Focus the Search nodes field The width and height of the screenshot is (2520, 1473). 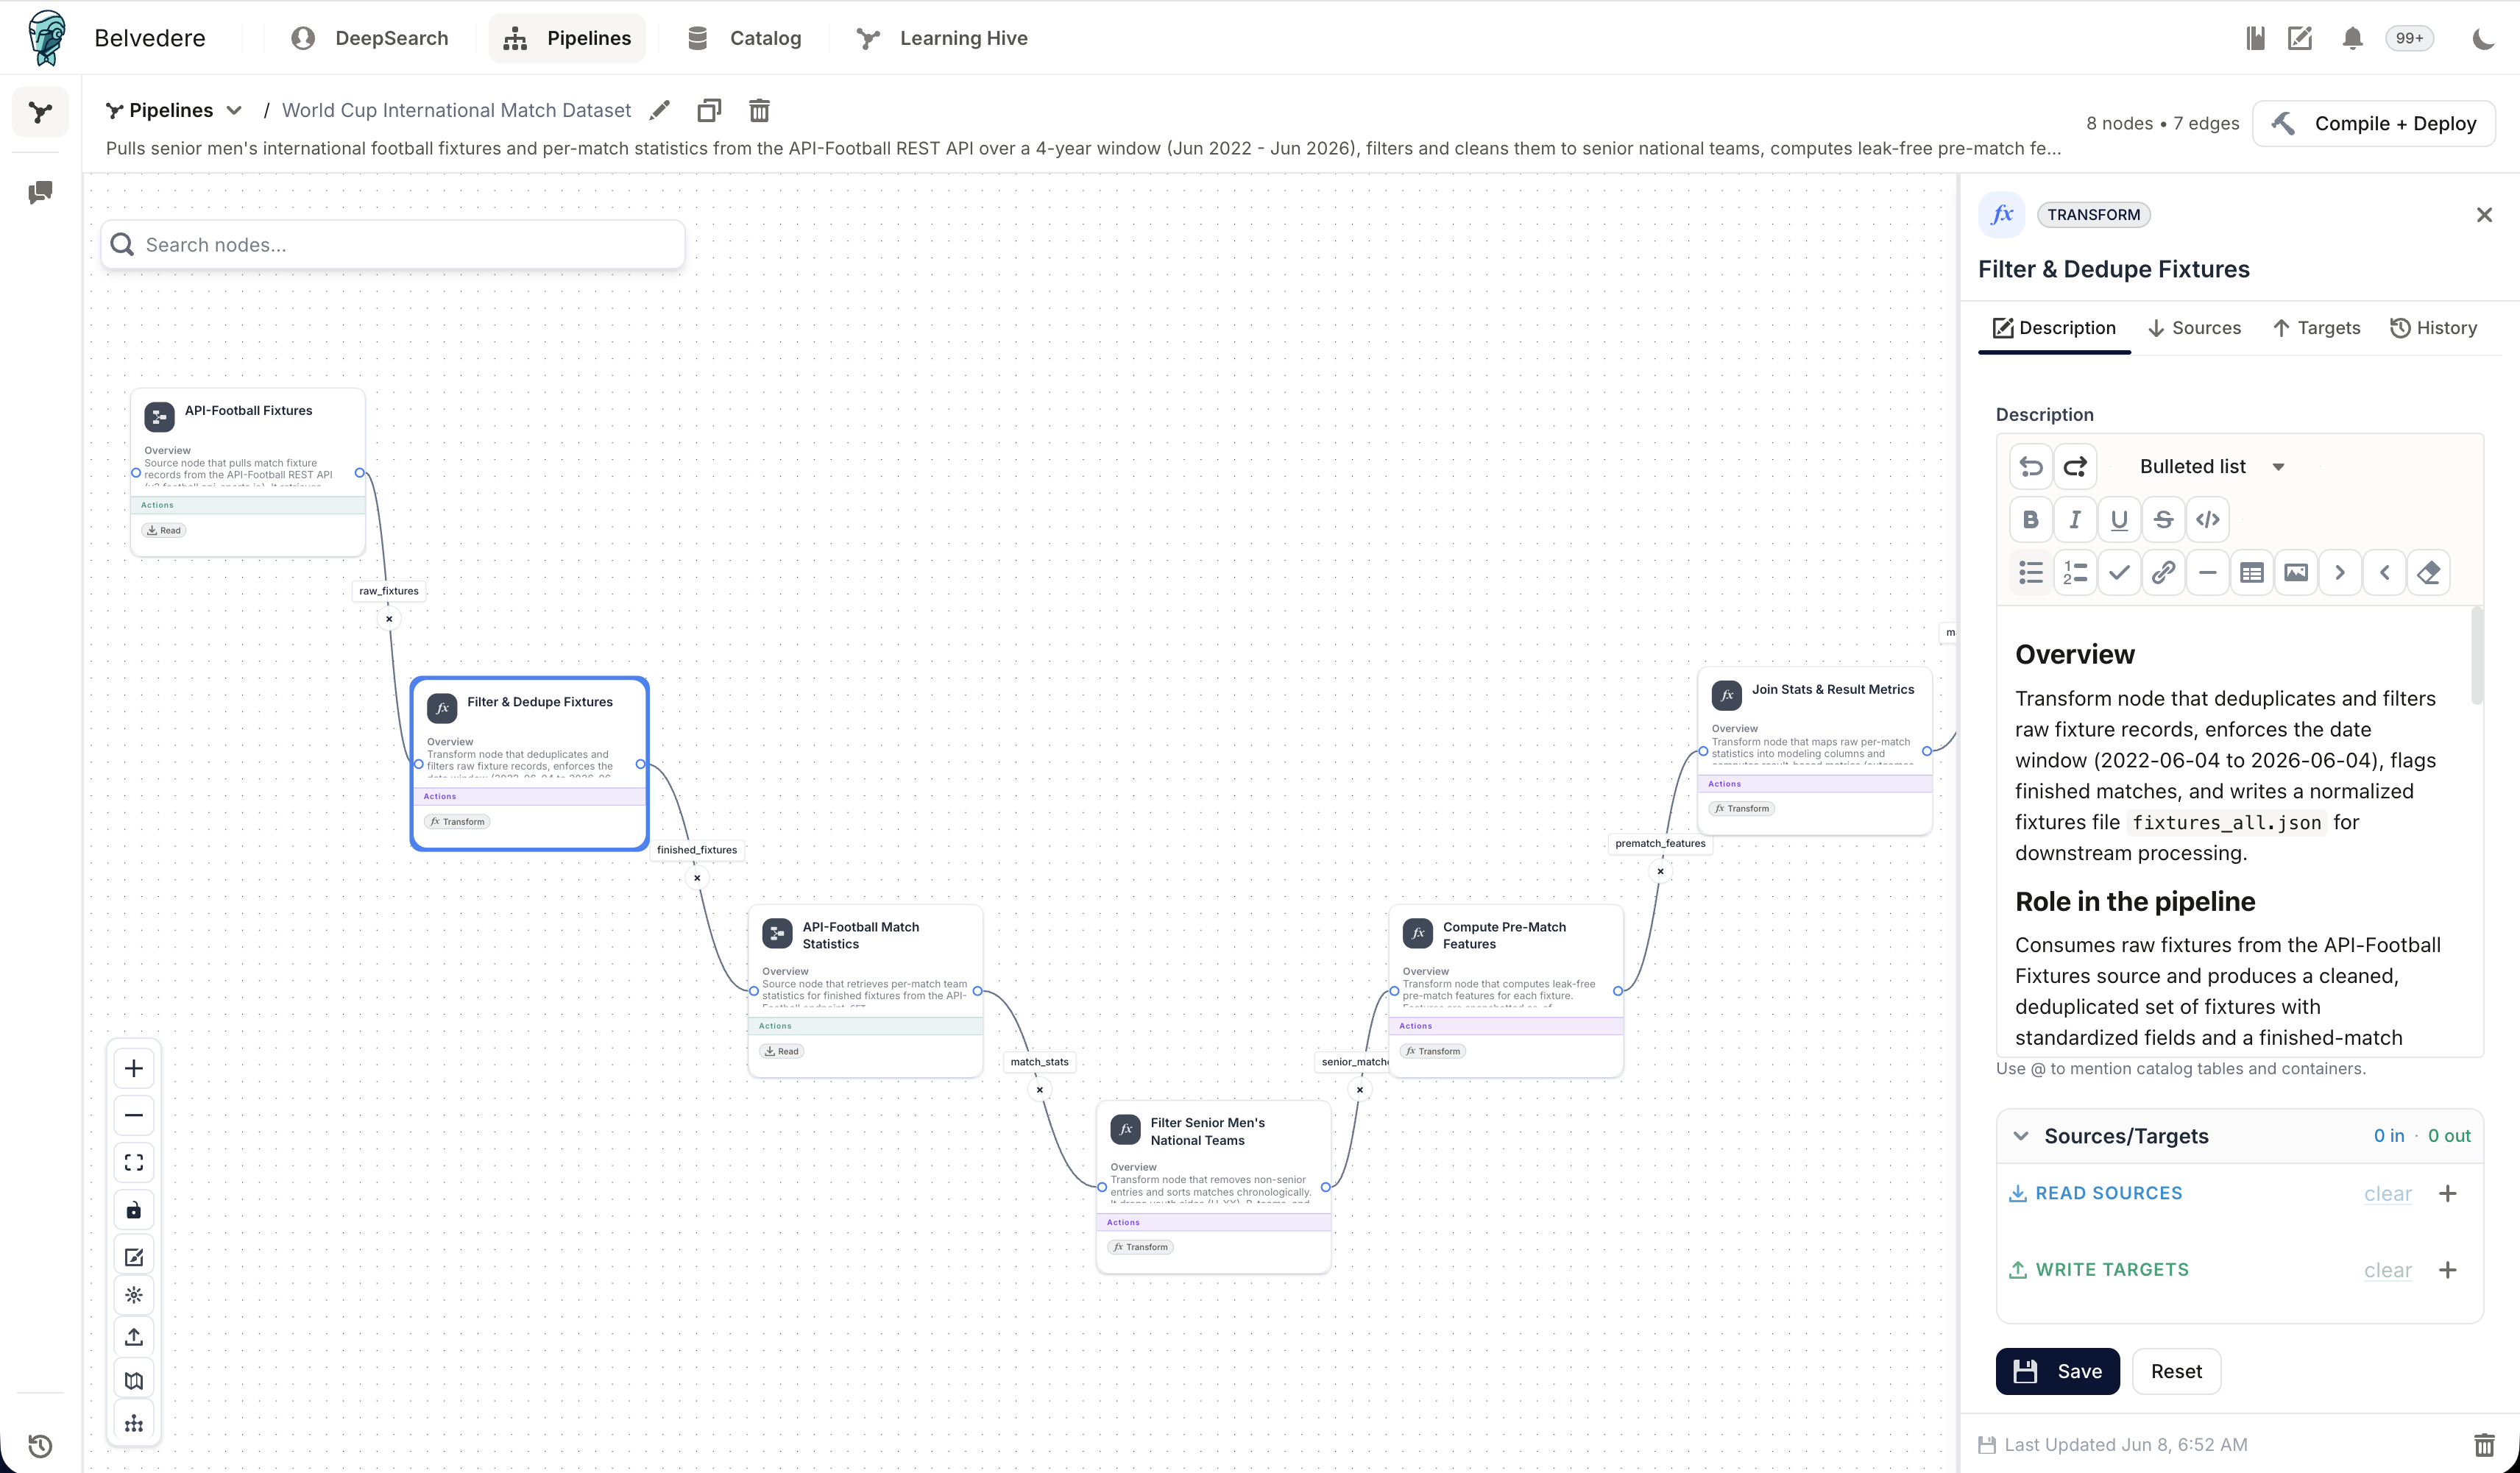click(x=392, y=245)
